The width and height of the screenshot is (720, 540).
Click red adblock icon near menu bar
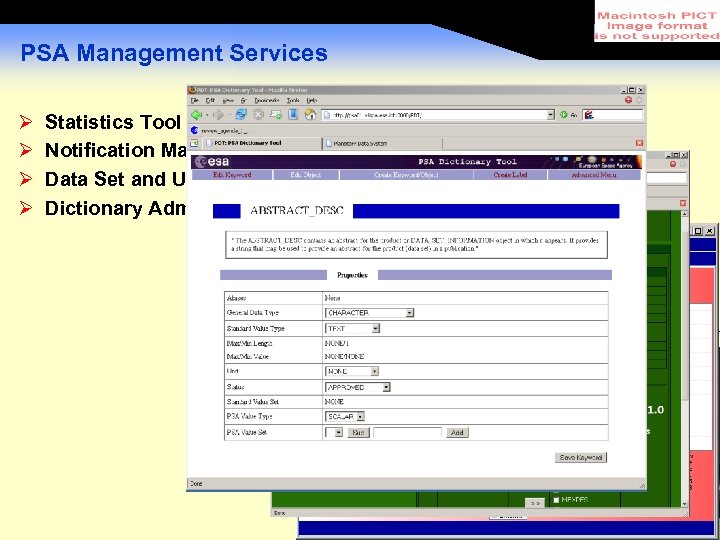(x=629, y=100)
